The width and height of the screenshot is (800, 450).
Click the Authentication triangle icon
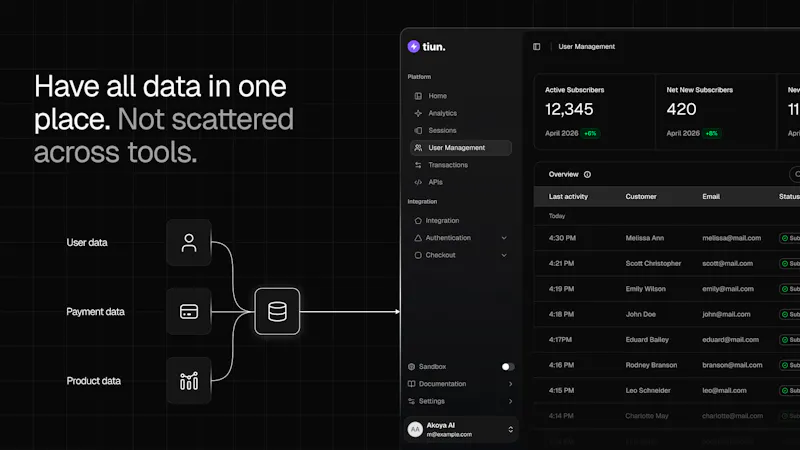click(x=418, y=238)
